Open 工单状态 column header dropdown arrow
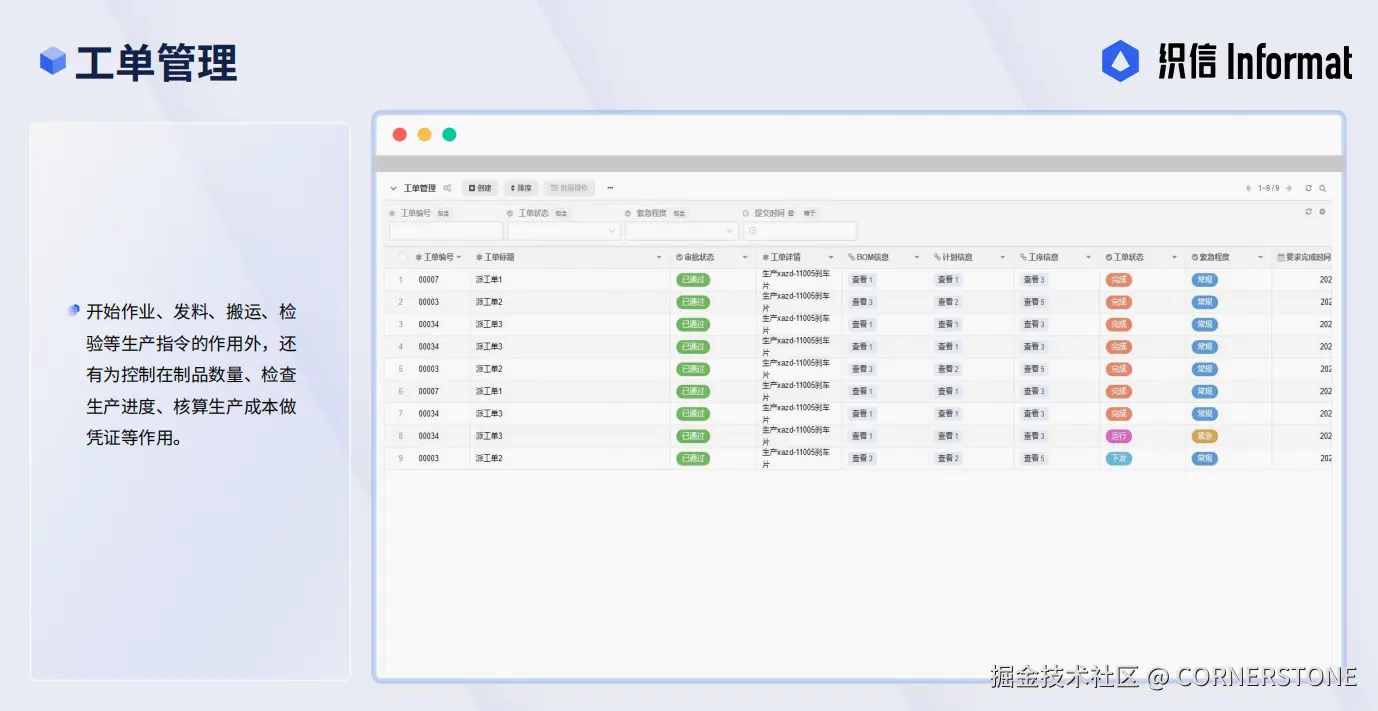1378x711 pixels. (1175, 258)
